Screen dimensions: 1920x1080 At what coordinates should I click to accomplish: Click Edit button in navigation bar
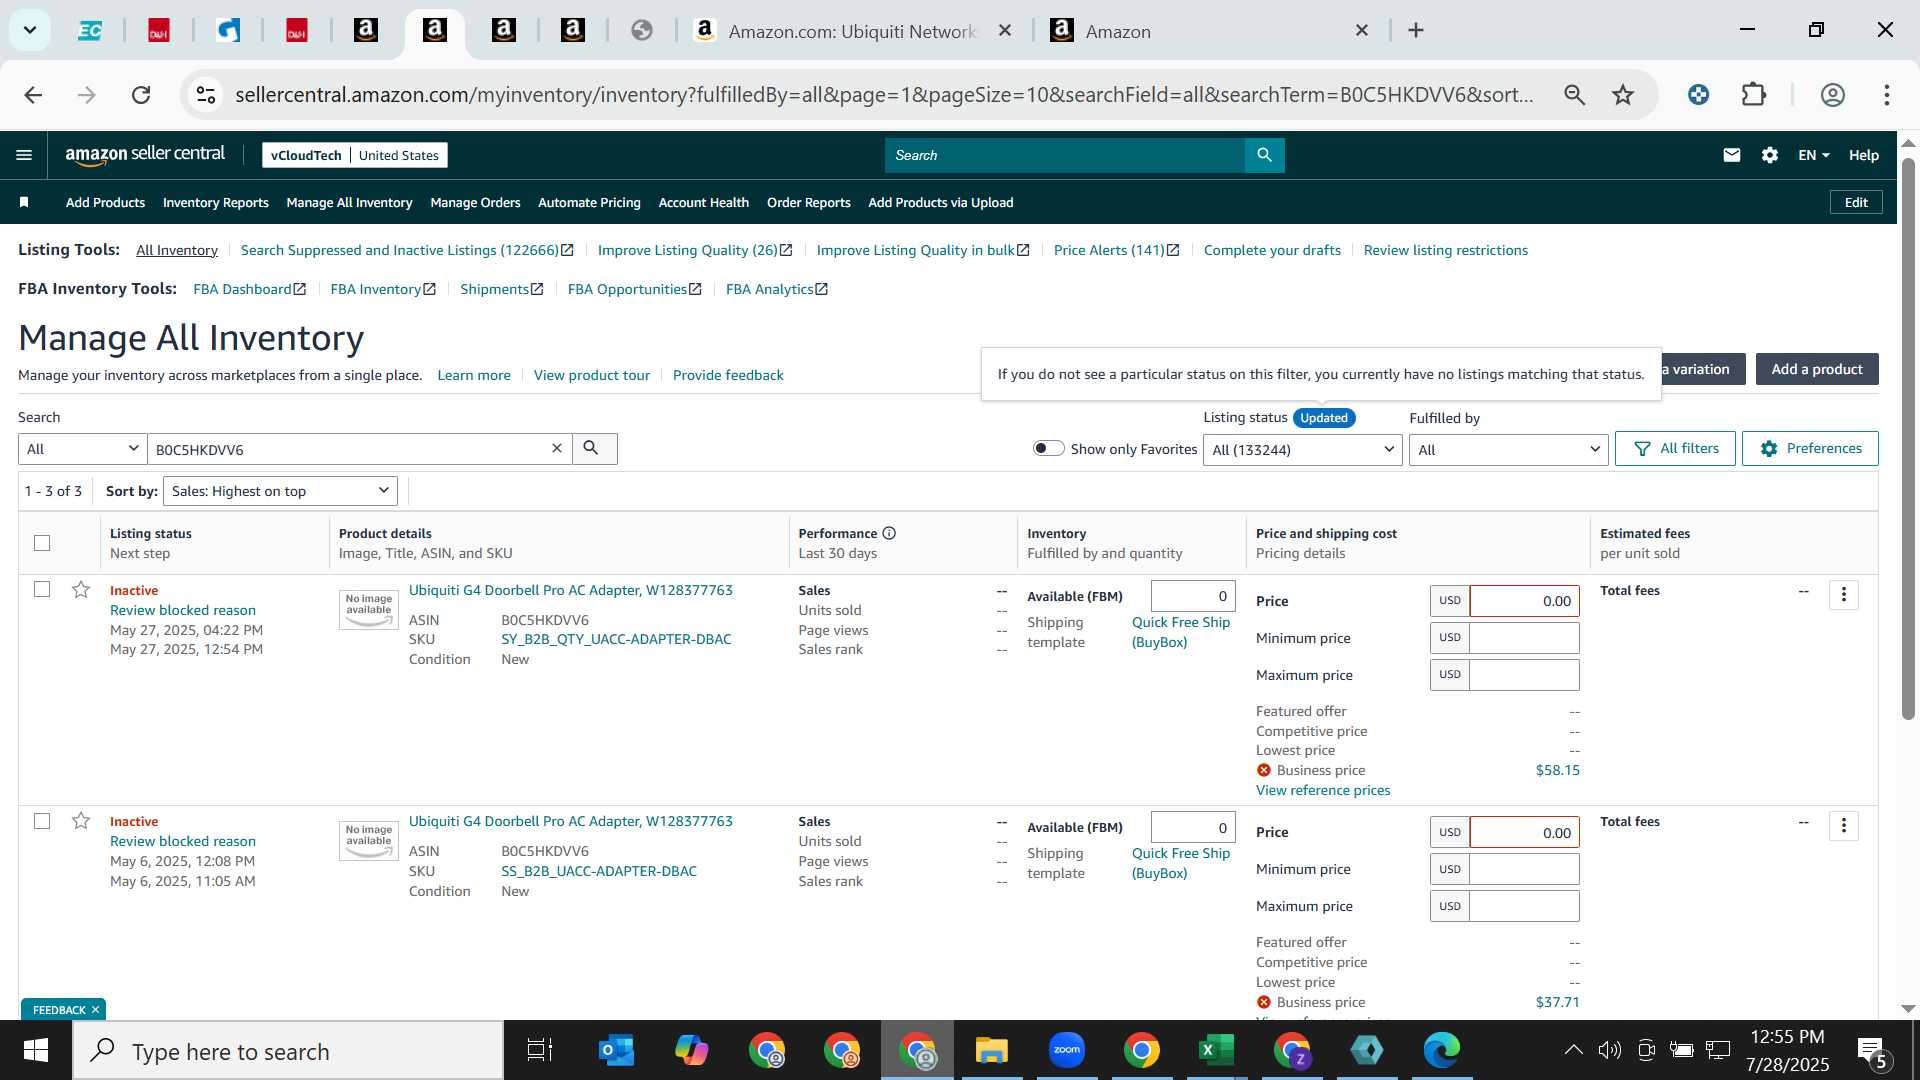(x=1856, y=202)
